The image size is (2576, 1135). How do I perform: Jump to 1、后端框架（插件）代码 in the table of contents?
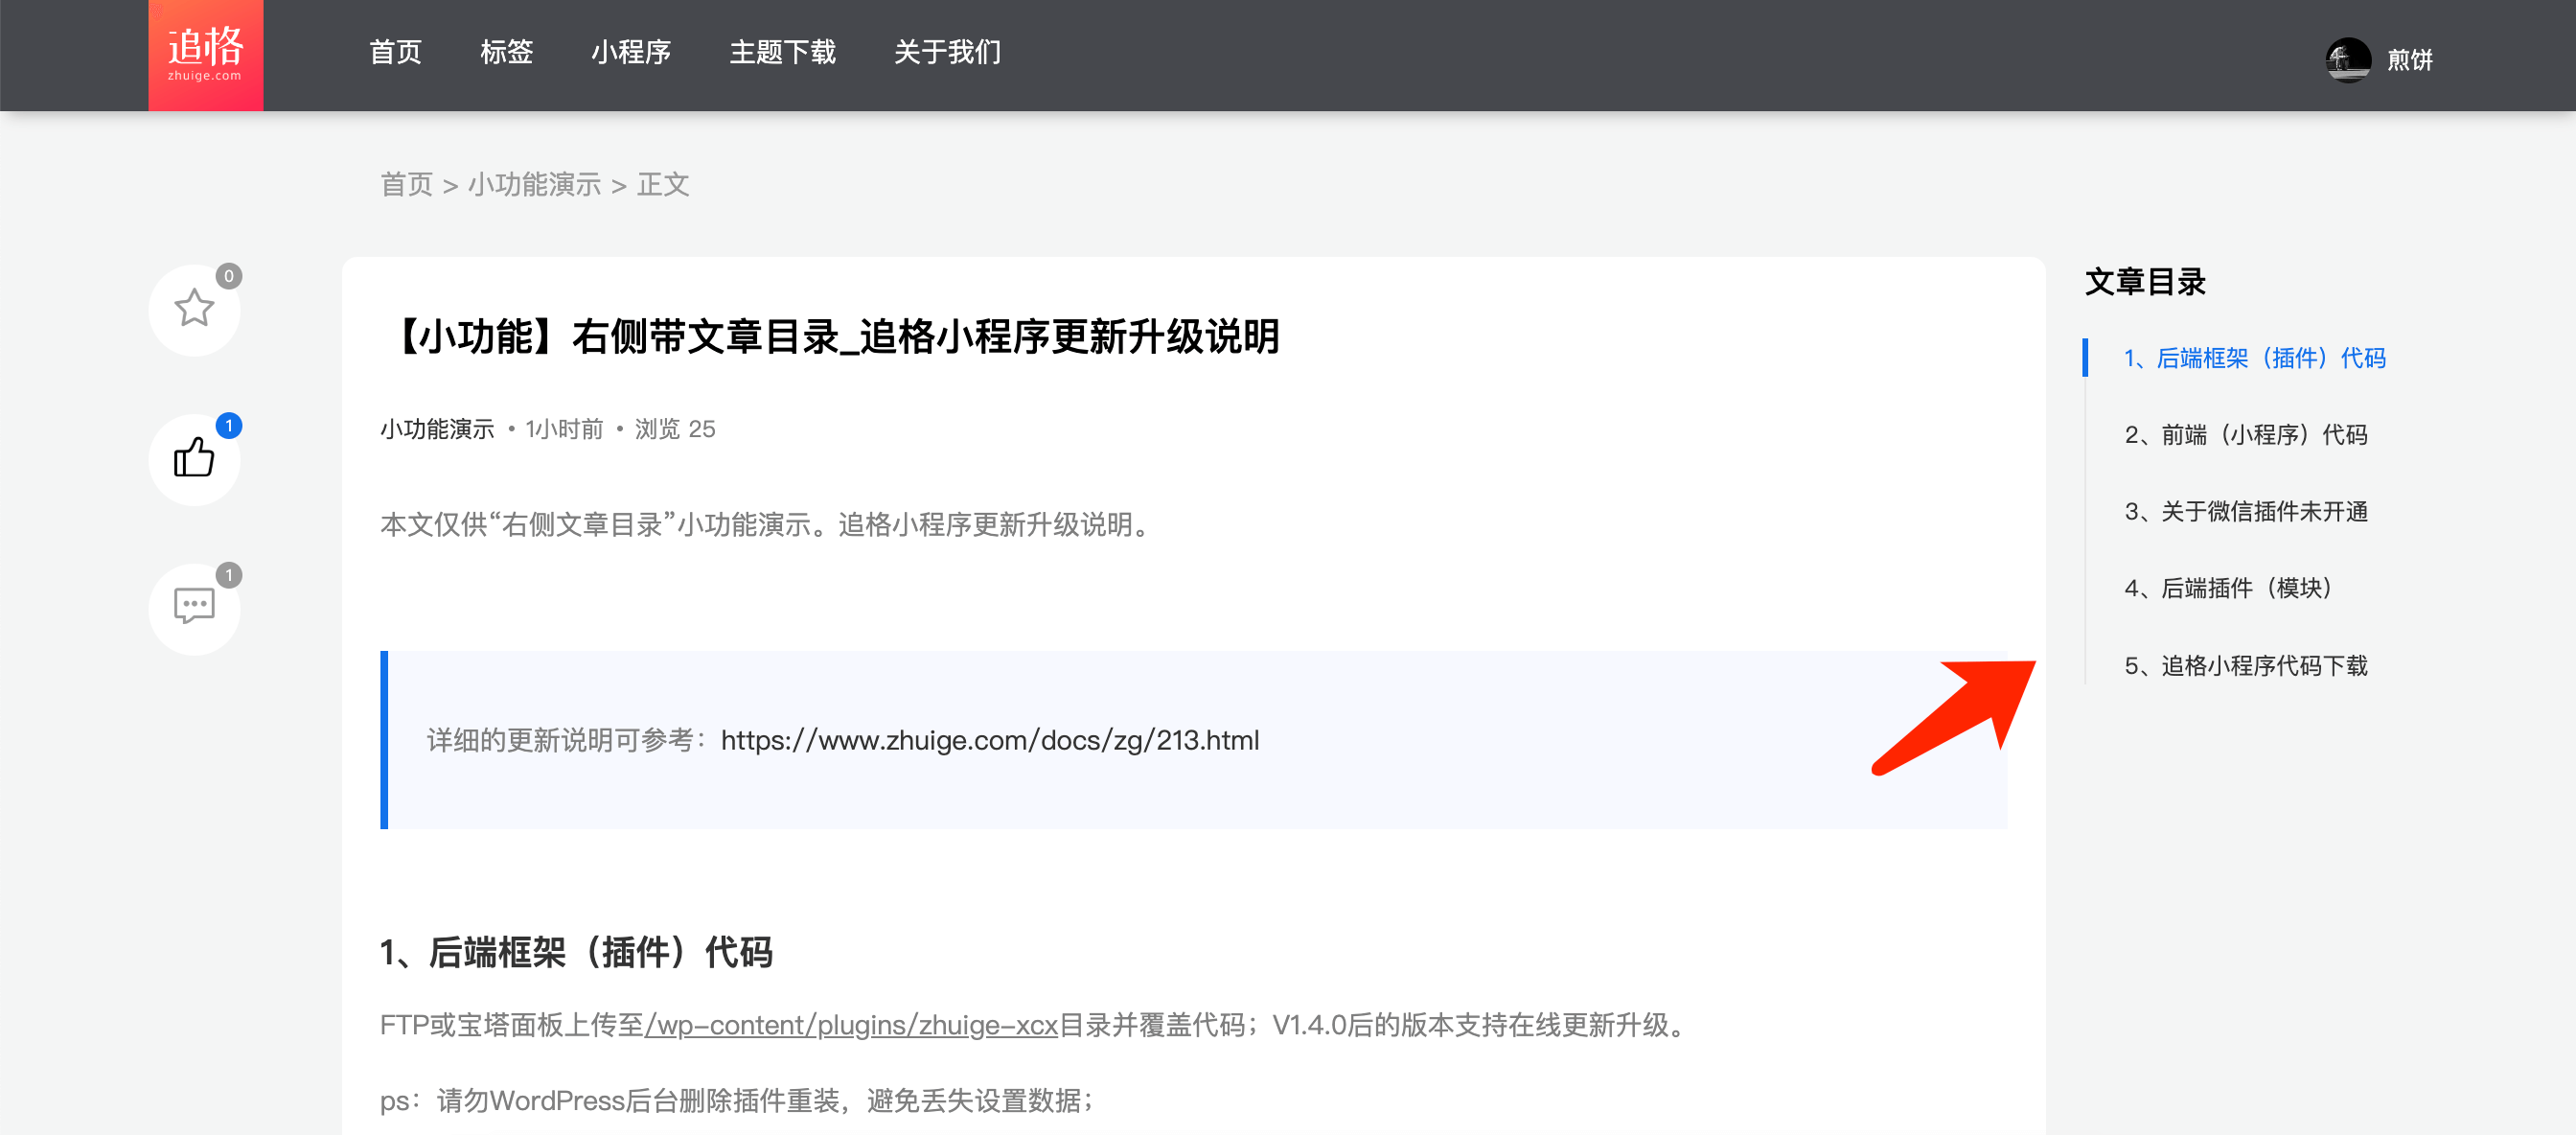[2255, 358]
